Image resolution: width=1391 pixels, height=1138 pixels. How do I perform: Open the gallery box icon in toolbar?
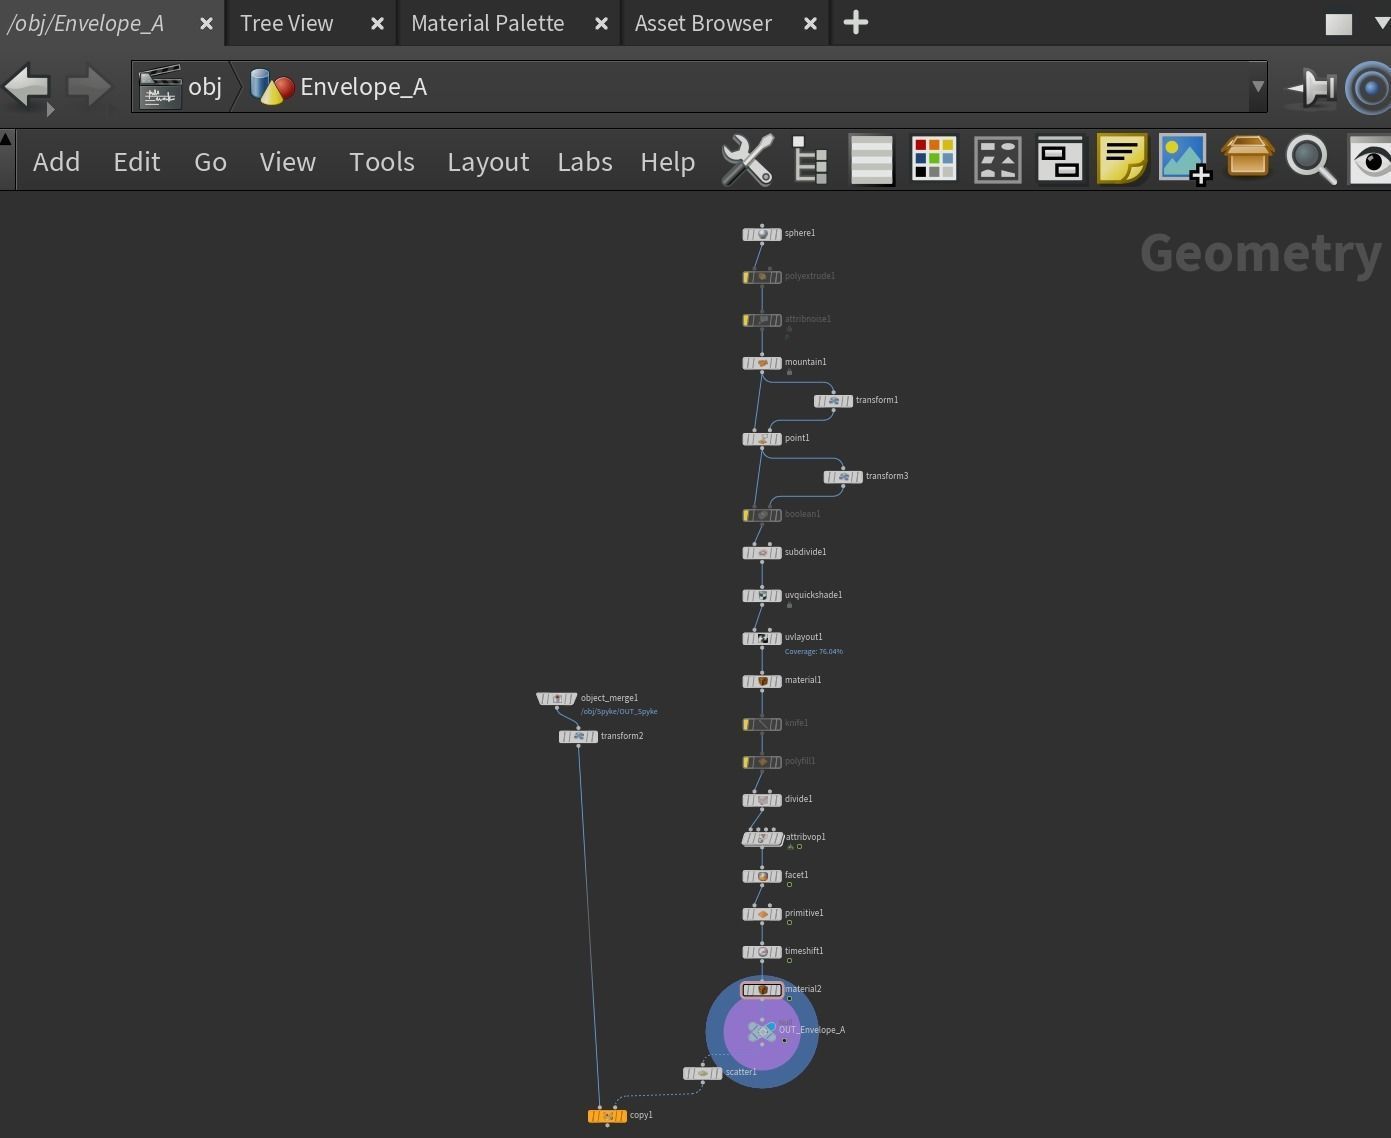tap(1248, 159)
